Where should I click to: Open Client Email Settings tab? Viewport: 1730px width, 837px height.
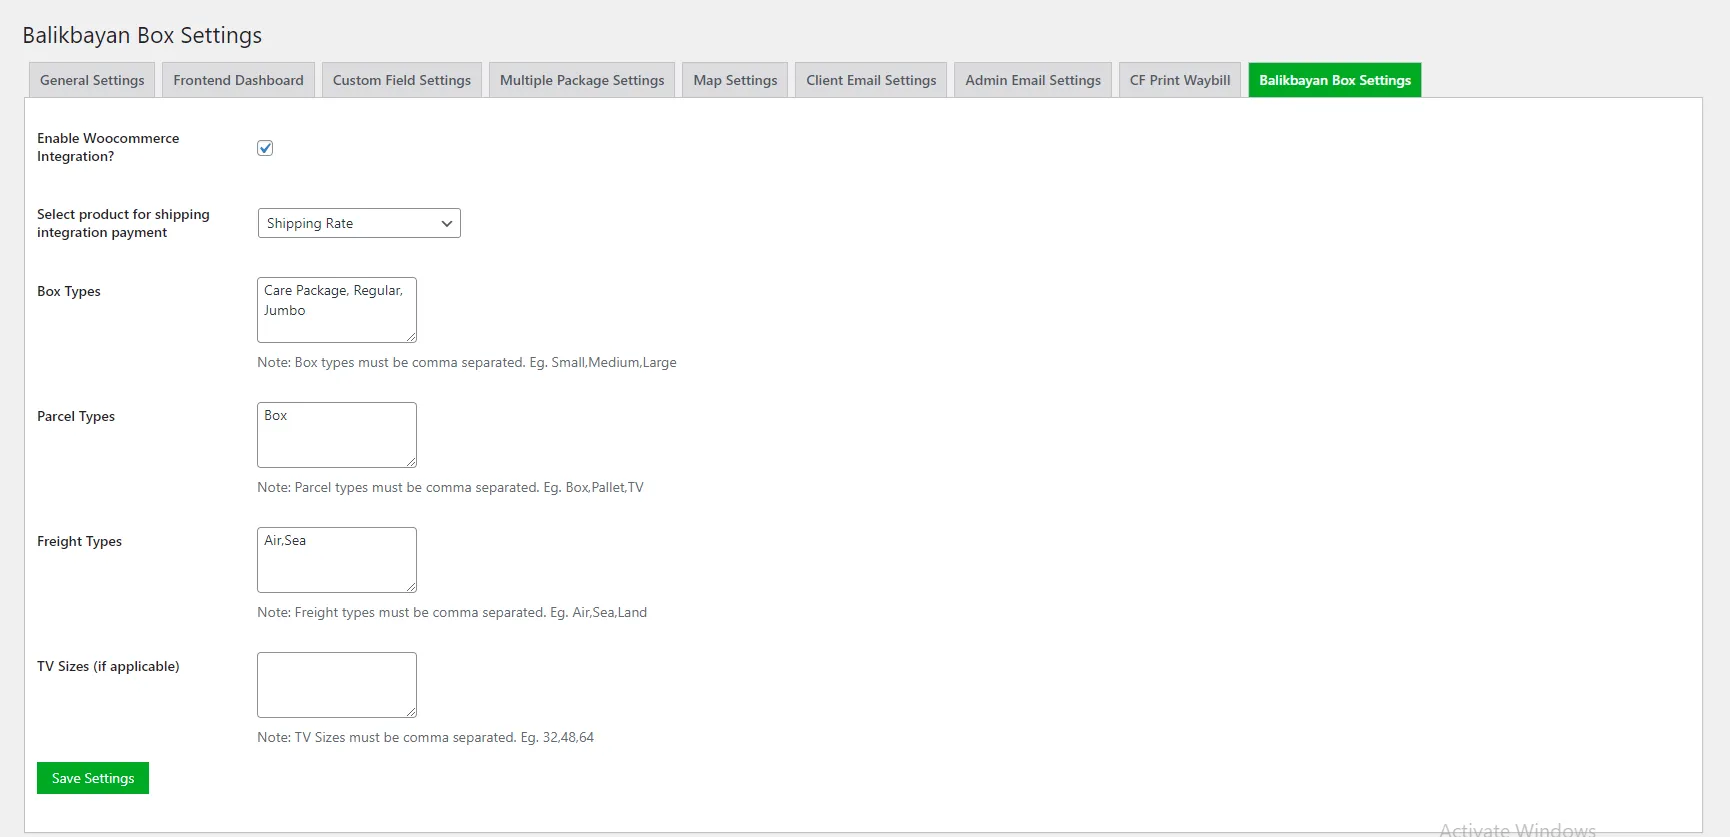point(871,80)
